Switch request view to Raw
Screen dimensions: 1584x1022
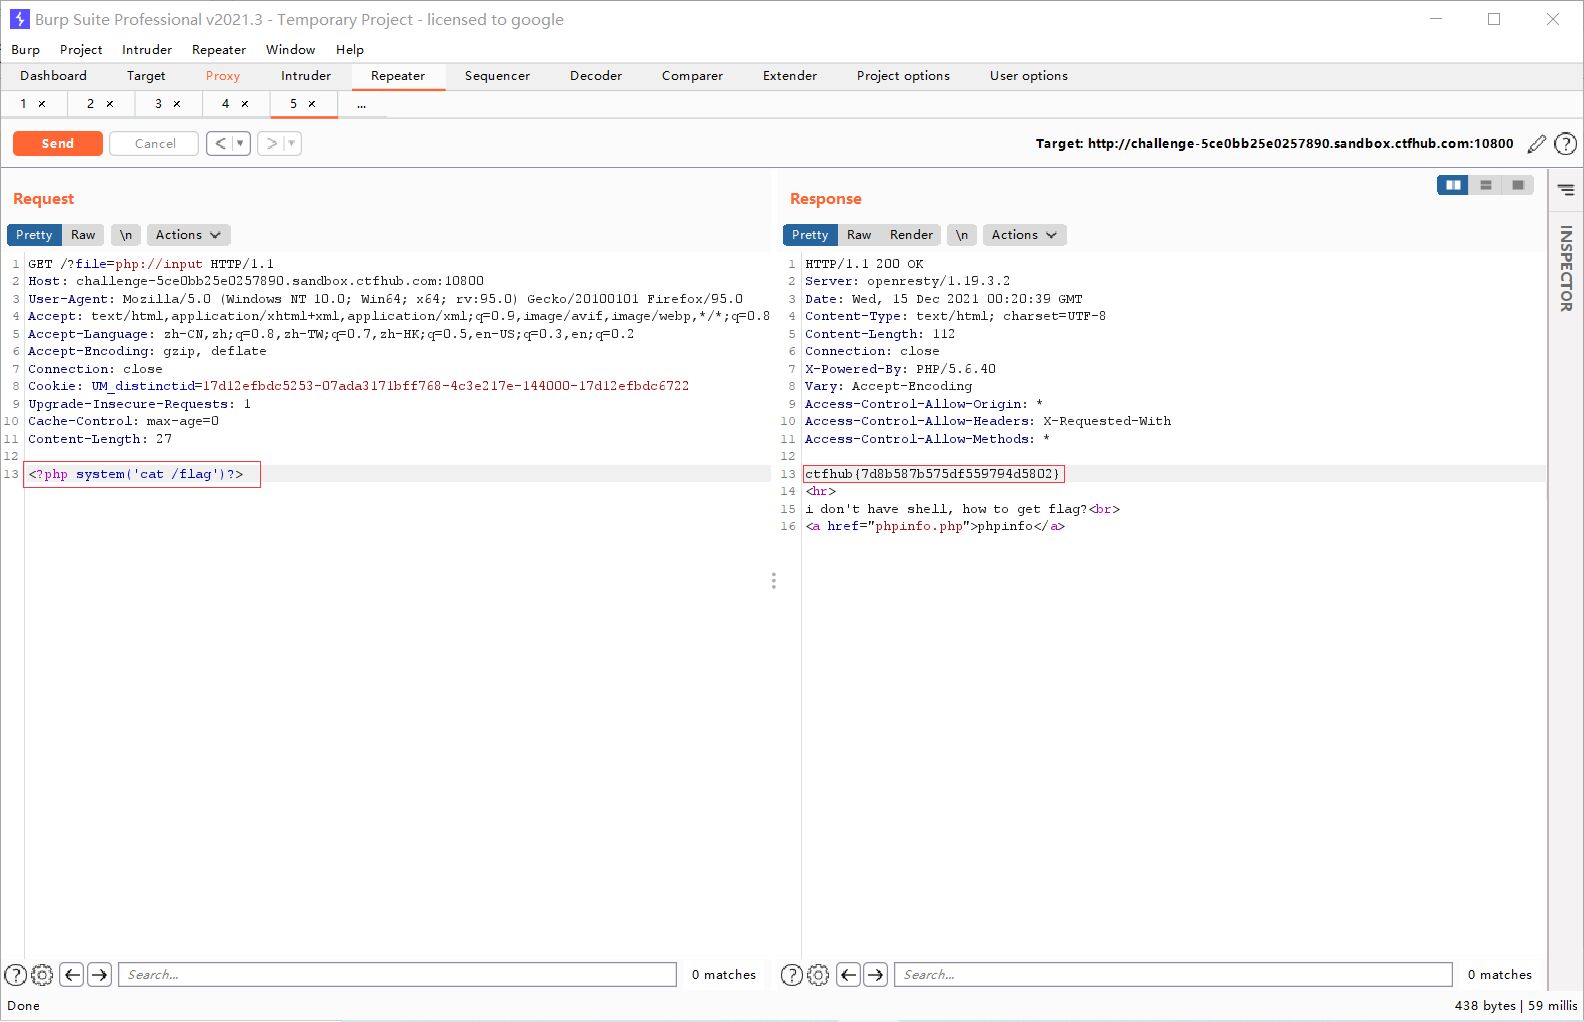83,235
